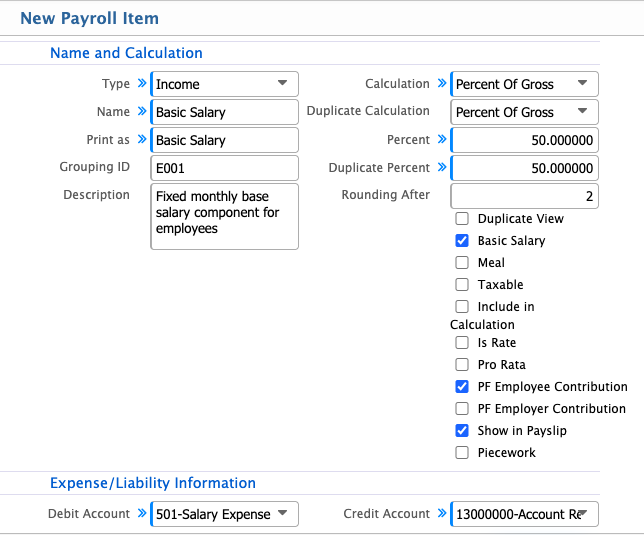Click the Name input field
The image size is (644, 535).
point(224,112)
